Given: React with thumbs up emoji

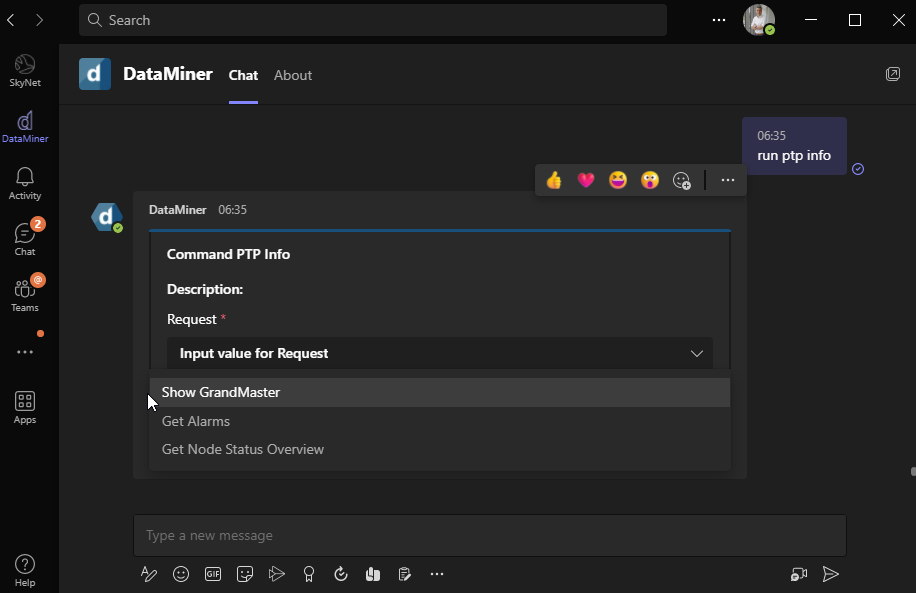Looking at the screenshot, I should coord(554,180).
